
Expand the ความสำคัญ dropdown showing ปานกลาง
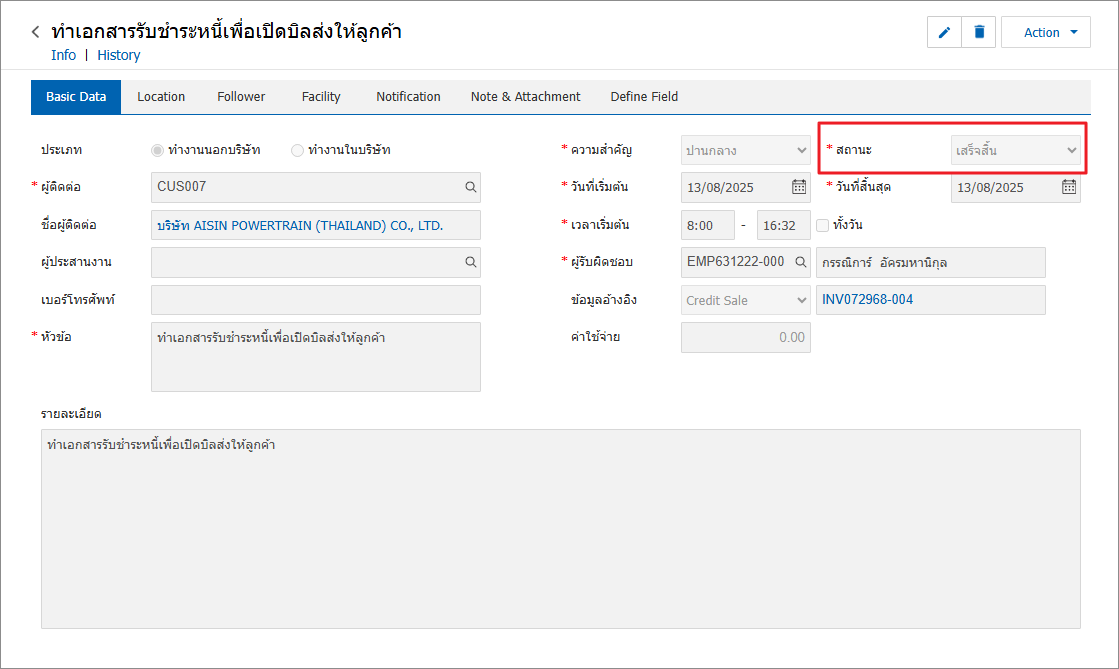[x=745, y=150]
